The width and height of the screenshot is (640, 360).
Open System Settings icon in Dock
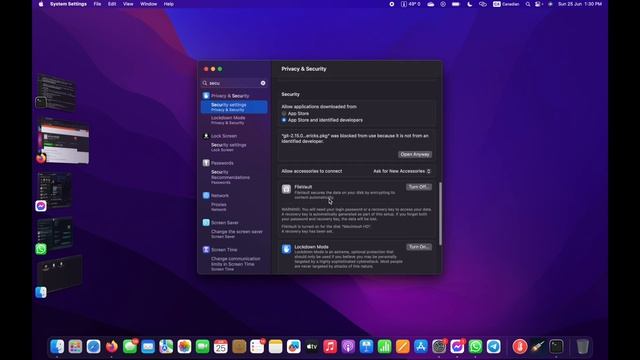pos(439,347)
